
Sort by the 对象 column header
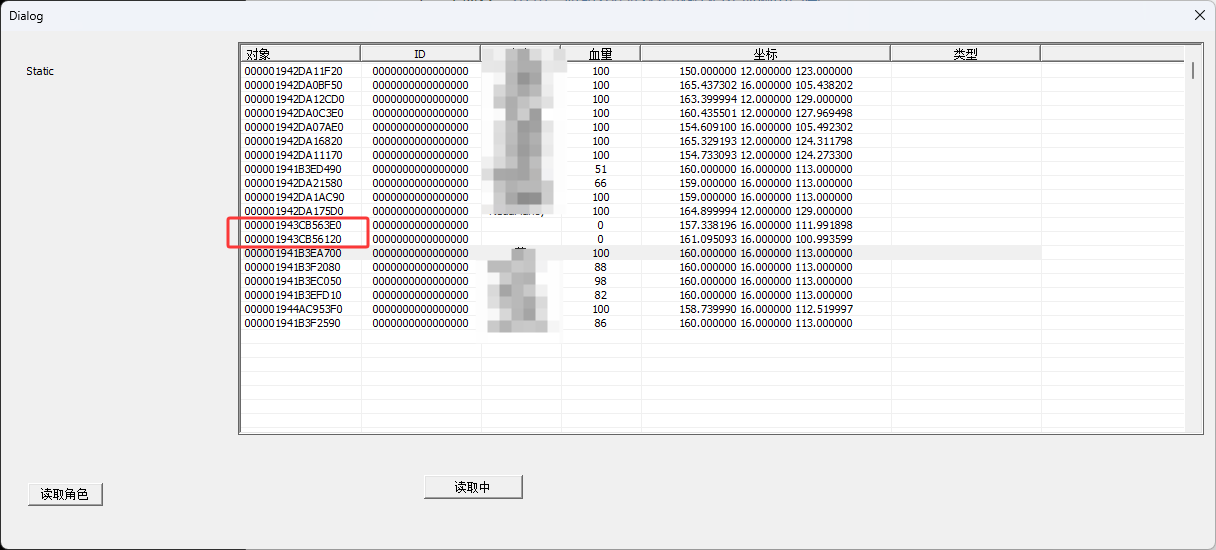301,54
